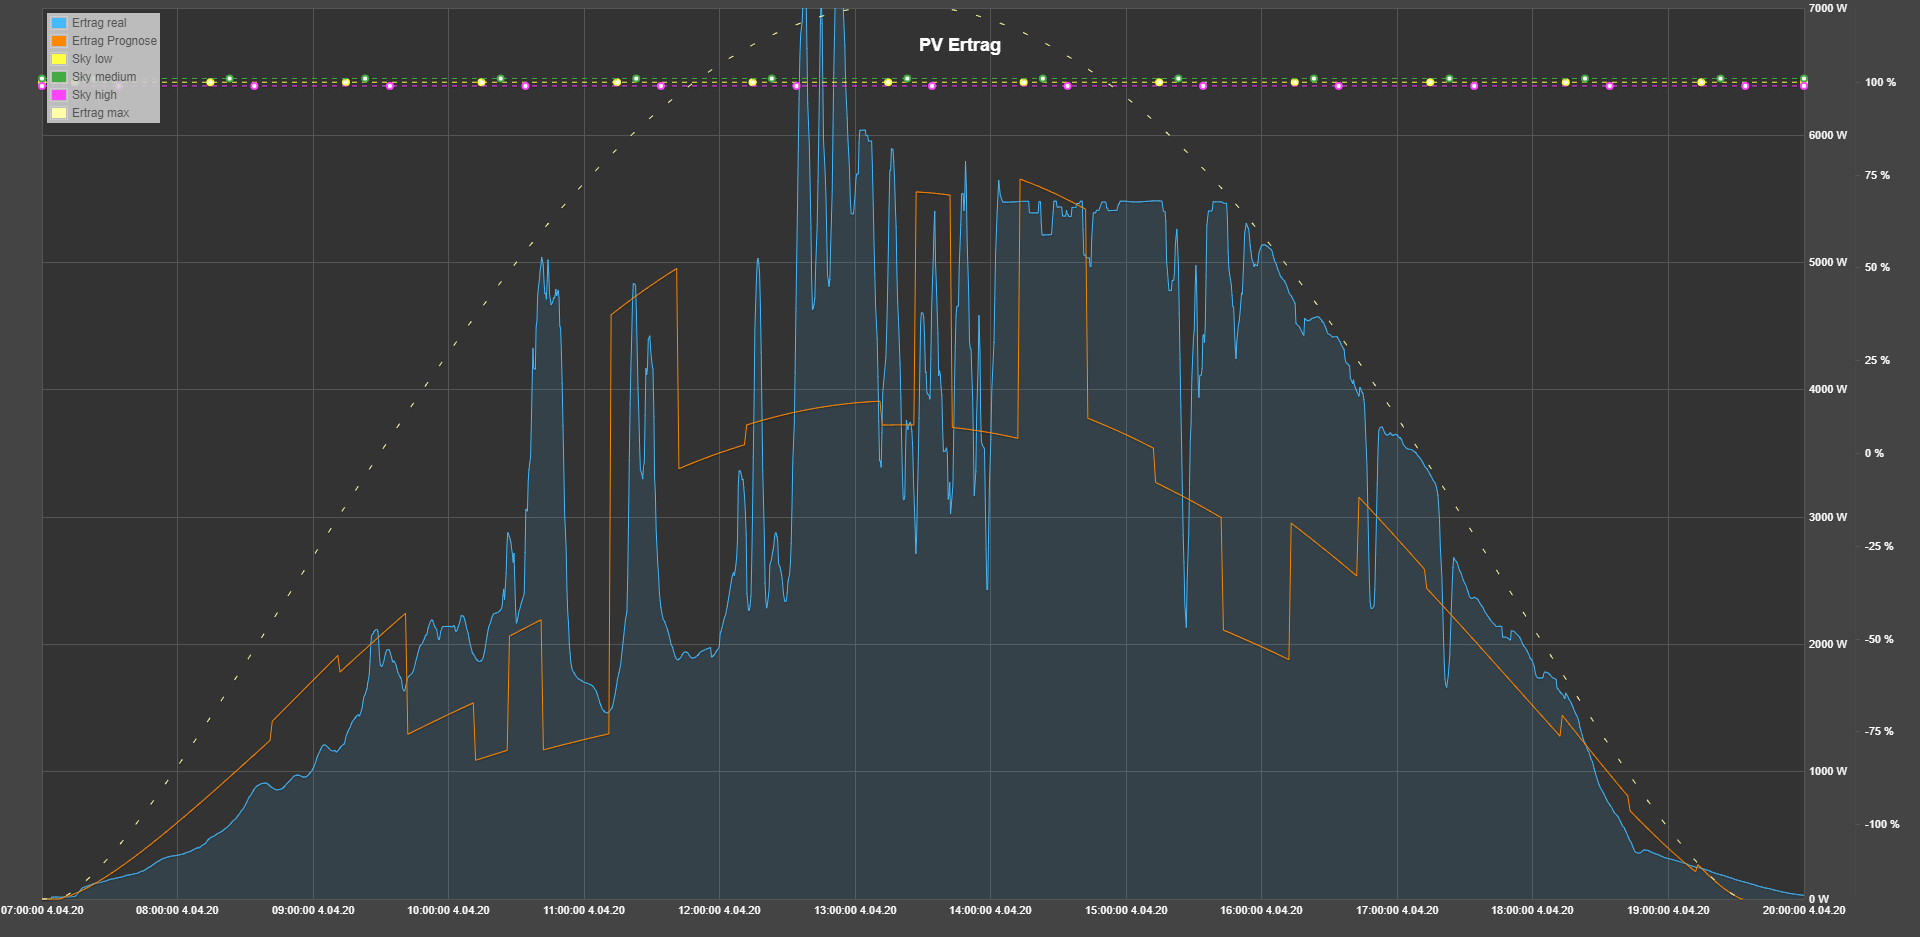The width and height of the screenshot is (1920, 937).
Task: Click the pale yellow swatch beside Ertrag max
Action: 59,113
